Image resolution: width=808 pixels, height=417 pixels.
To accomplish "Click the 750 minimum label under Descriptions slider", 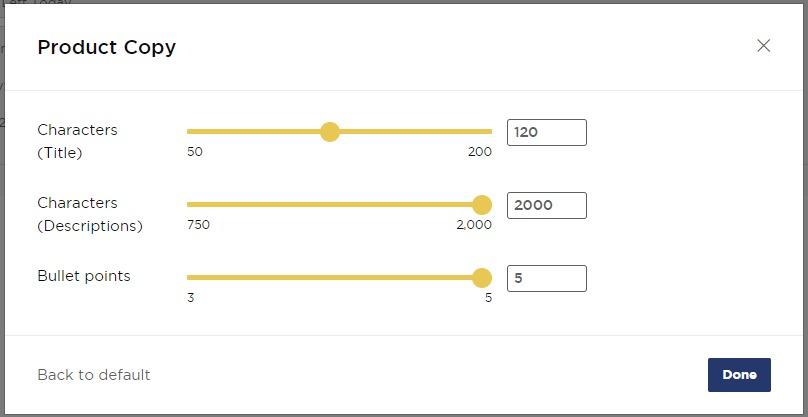I will pyautogui.click(x=198, y=225).
